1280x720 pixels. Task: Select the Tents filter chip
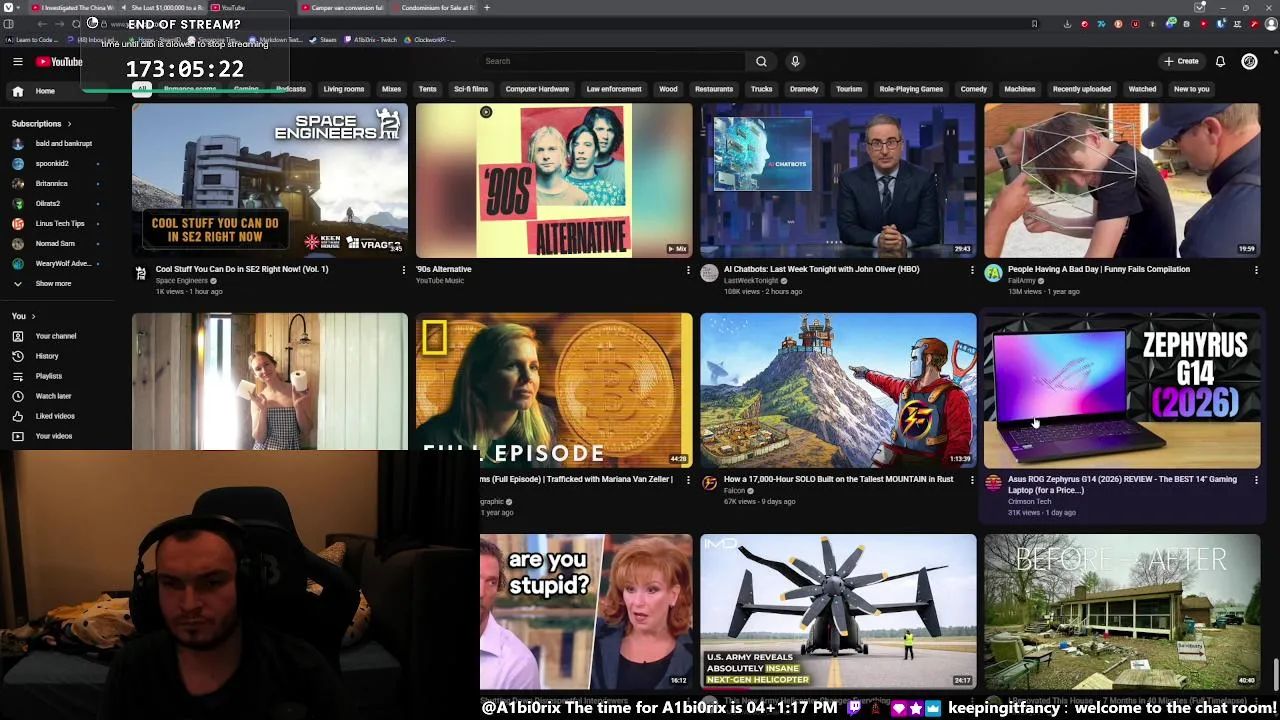click(427, 89)
